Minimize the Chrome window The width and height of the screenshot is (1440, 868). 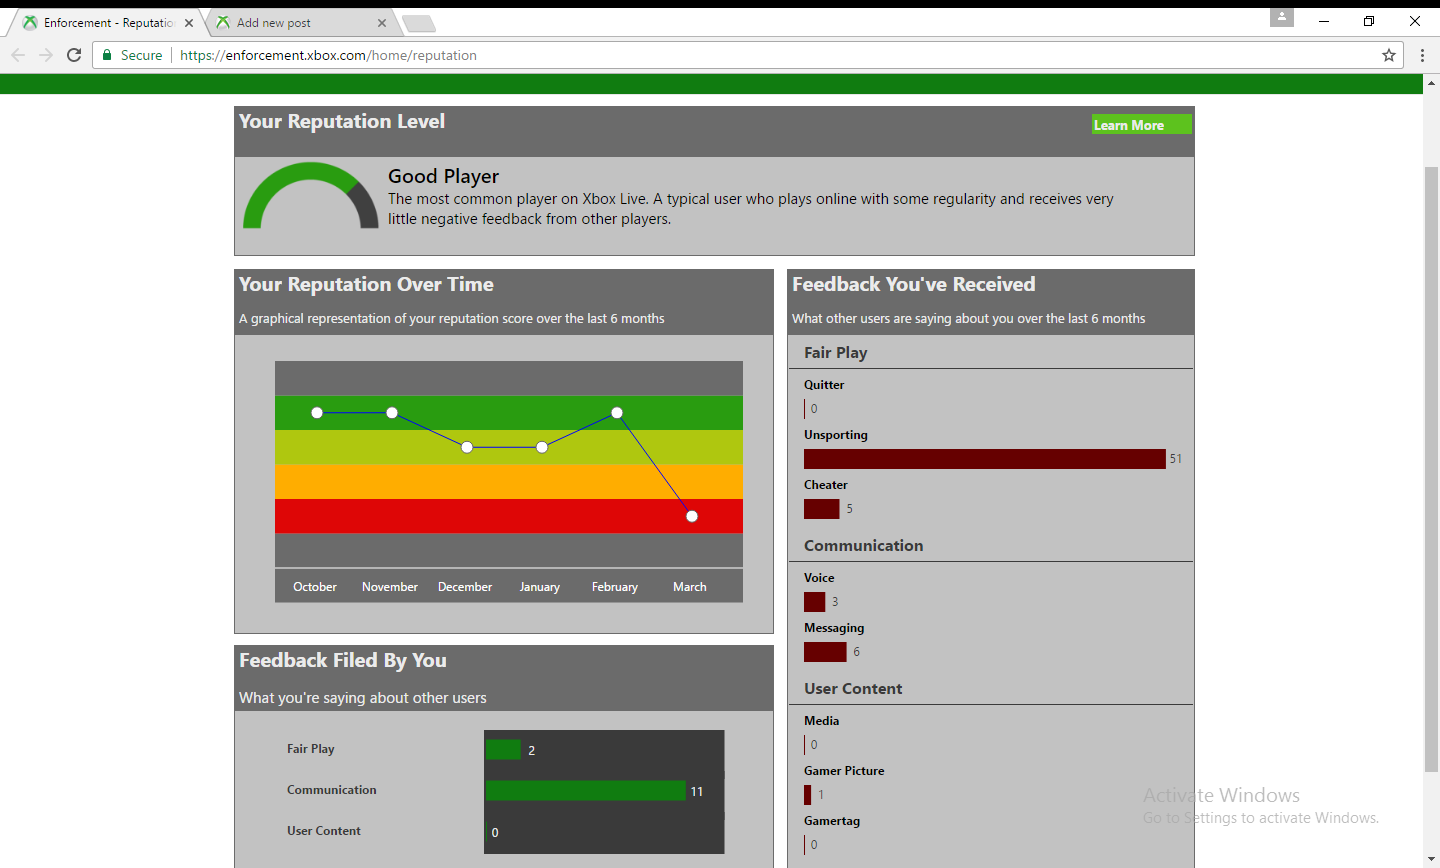point(1324,21)
